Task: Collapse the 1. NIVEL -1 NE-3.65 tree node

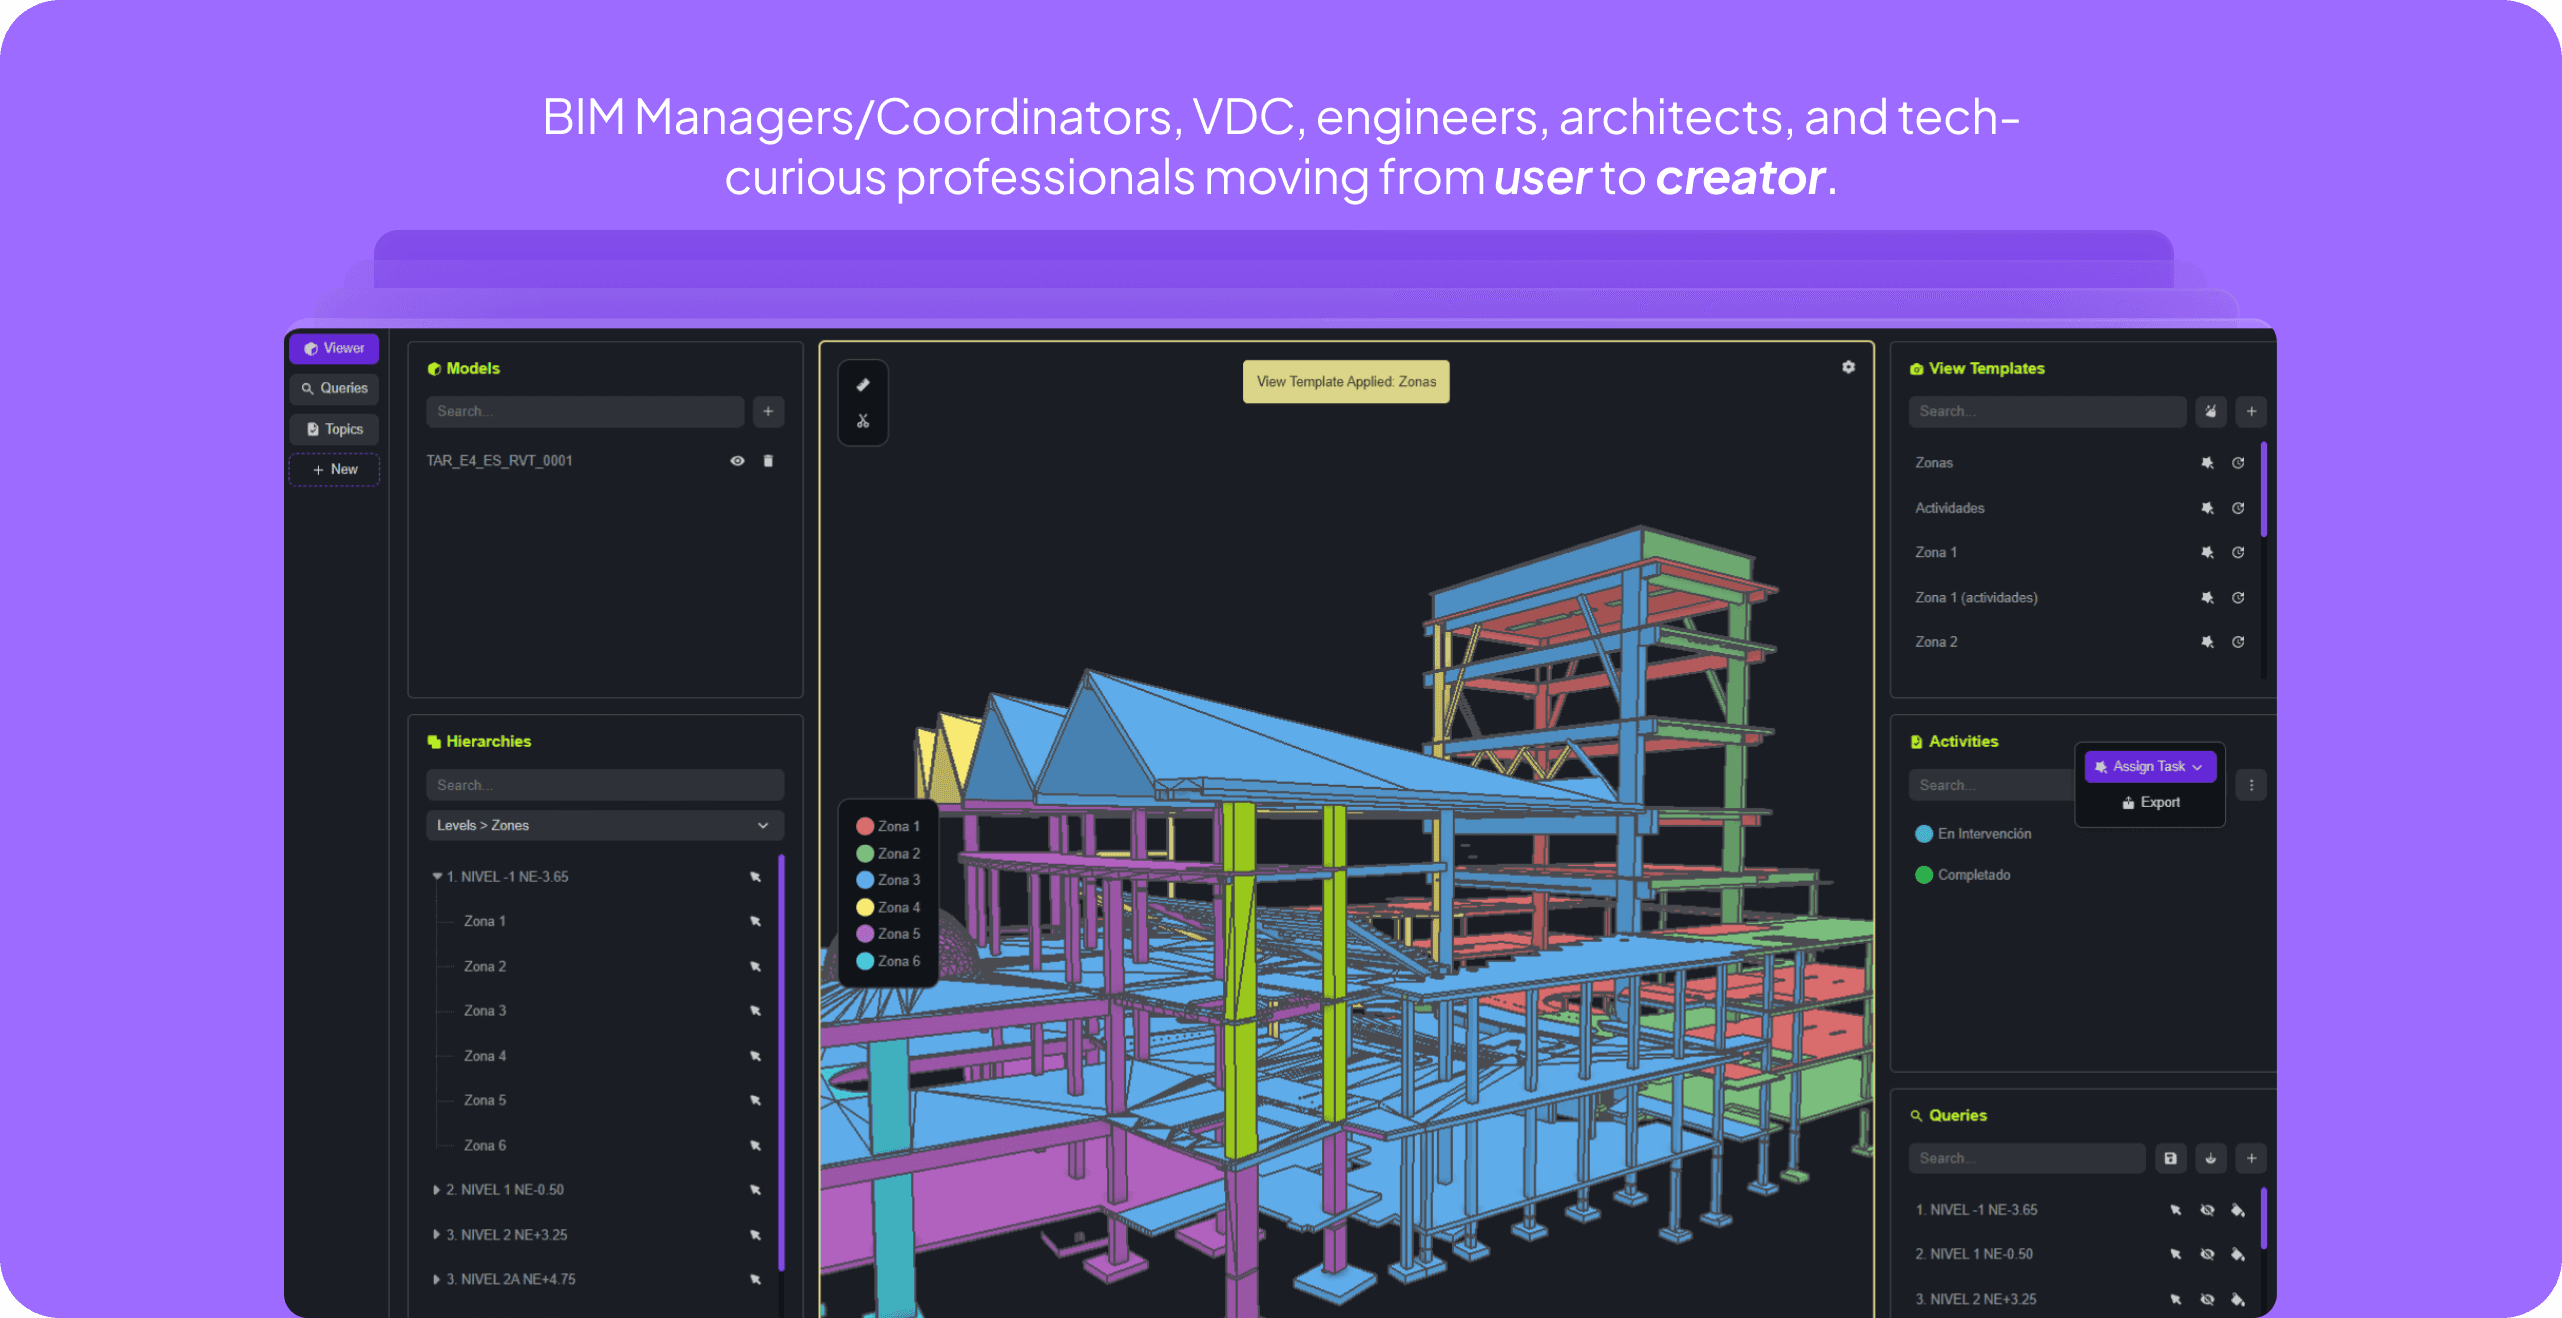Action: pos(437,876)
